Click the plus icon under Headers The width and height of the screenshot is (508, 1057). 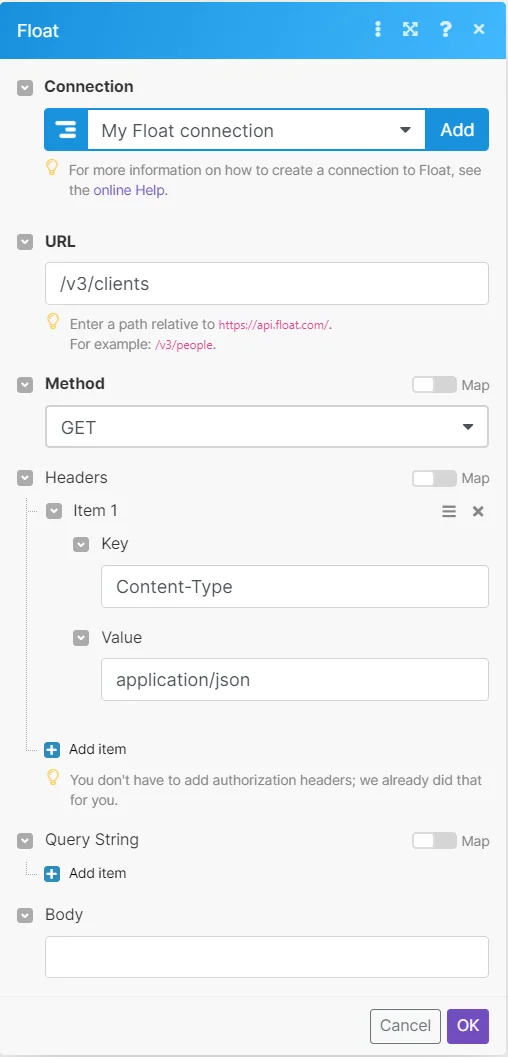click(52, 750)
